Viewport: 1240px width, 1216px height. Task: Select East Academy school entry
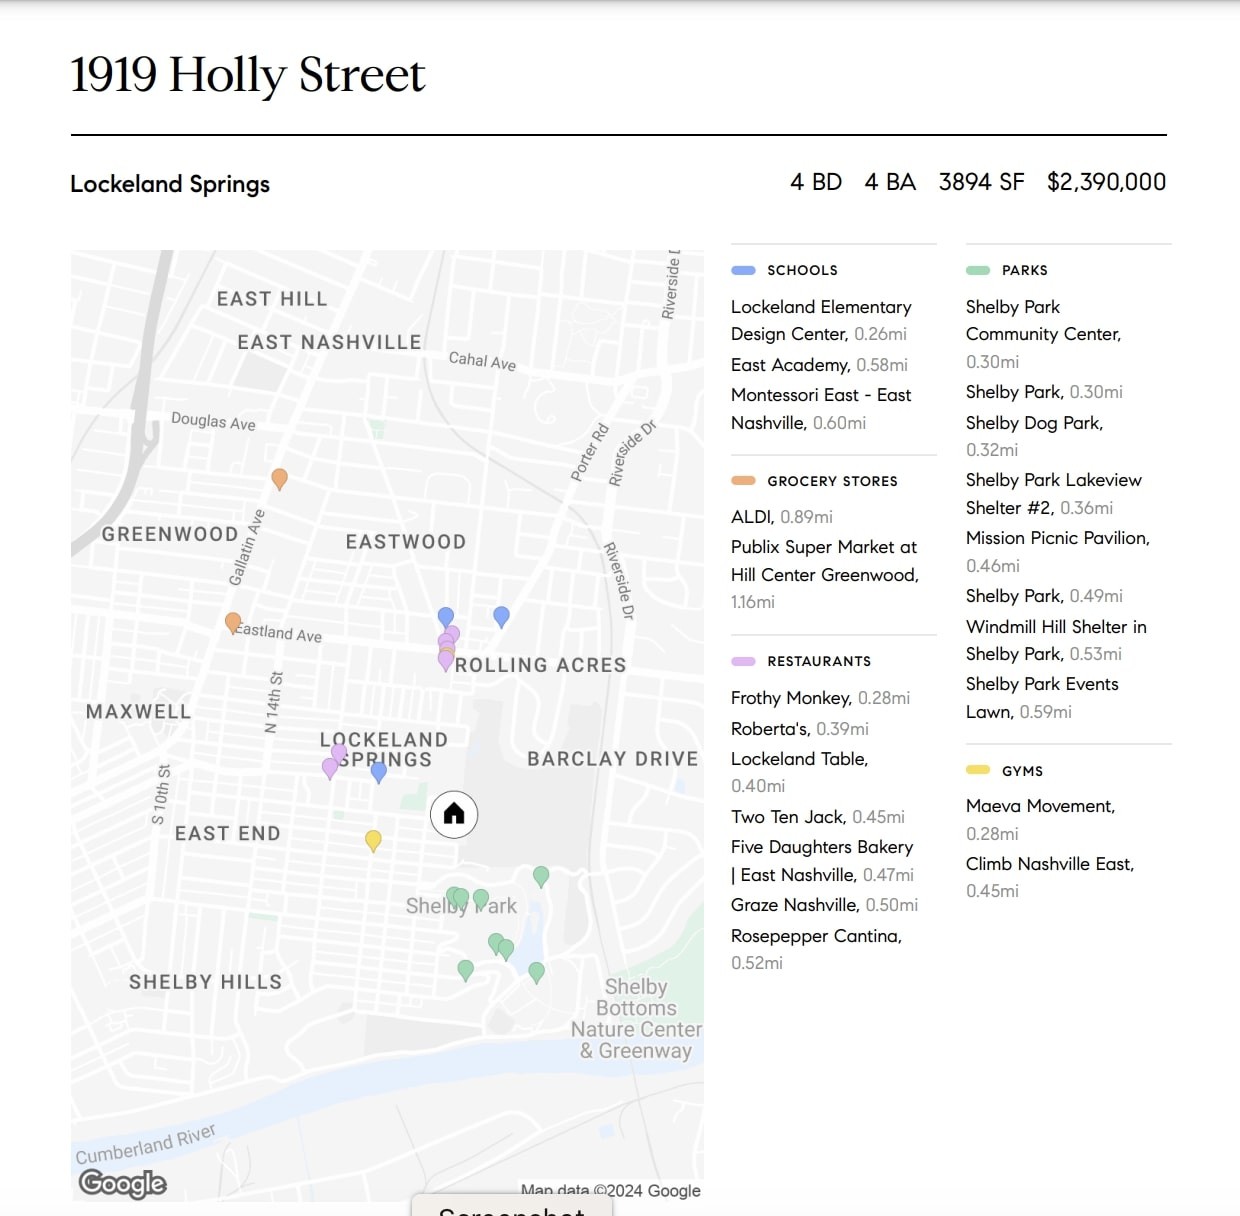(790, 365)
